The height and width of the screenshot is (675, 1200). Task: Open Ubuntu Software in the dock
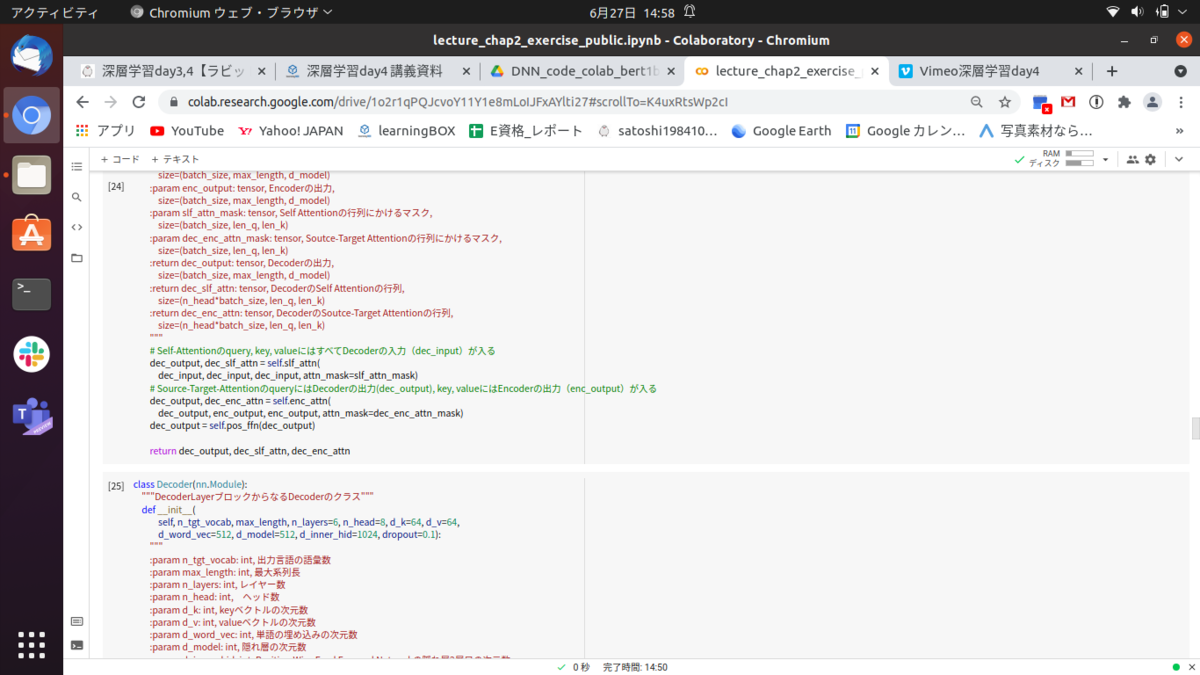click(32, 235)
